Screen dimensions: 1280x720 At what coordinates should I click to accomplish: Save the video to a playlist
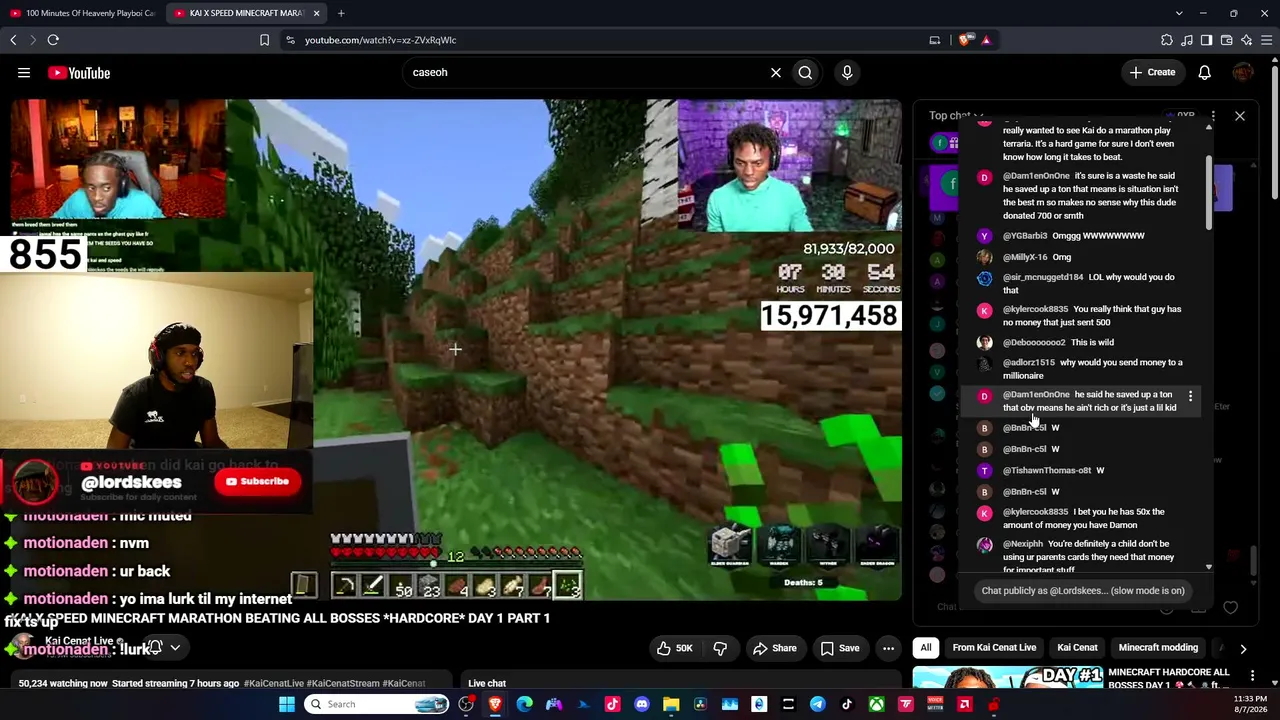pyautogui.click(x=839, y=648)
